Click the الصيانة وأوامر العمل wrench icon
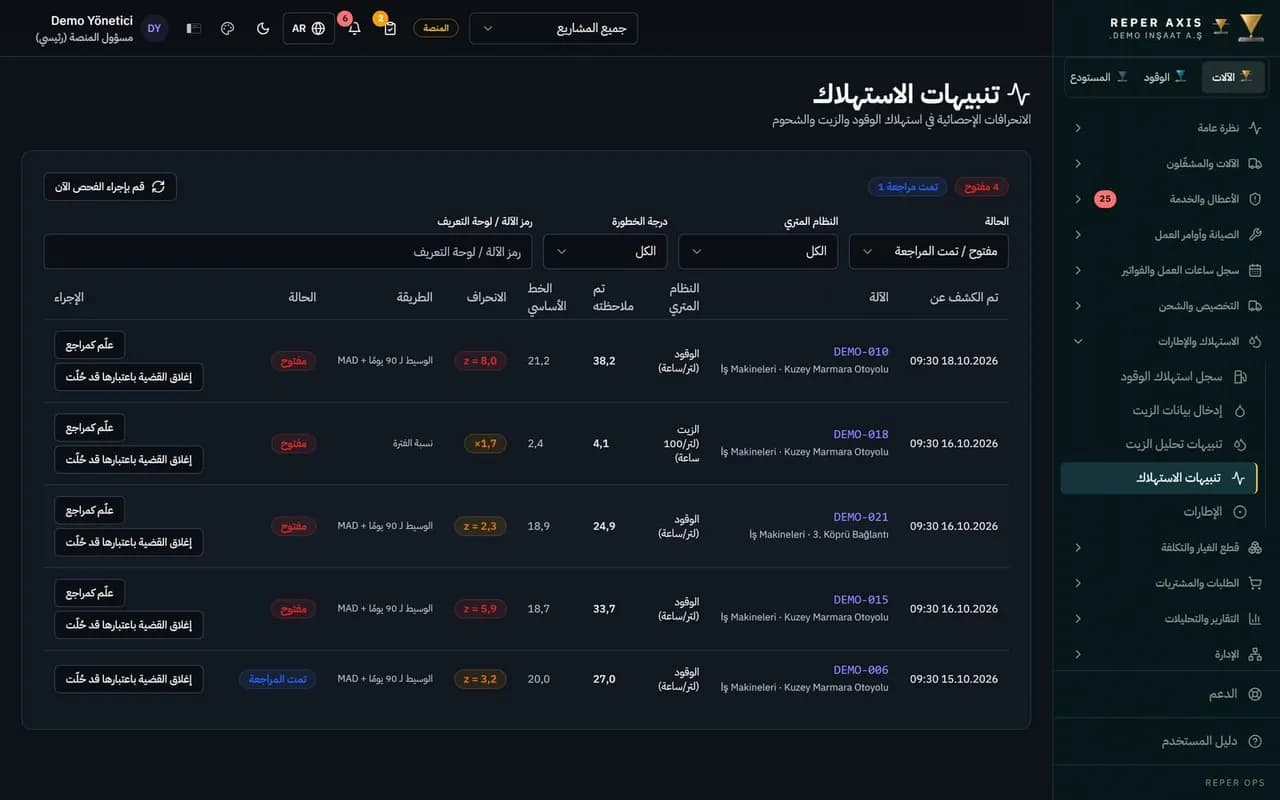1280x800 pixels. 1255,234
